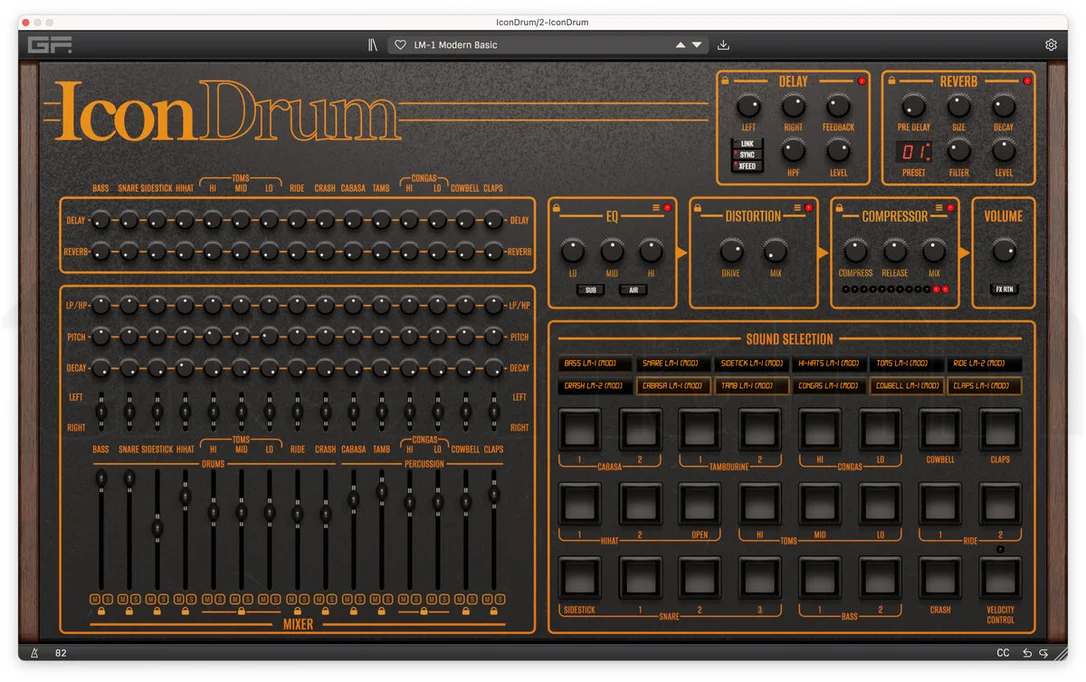
Task: Select the next preset with down arrow
Action: click(x=697, y=45)
